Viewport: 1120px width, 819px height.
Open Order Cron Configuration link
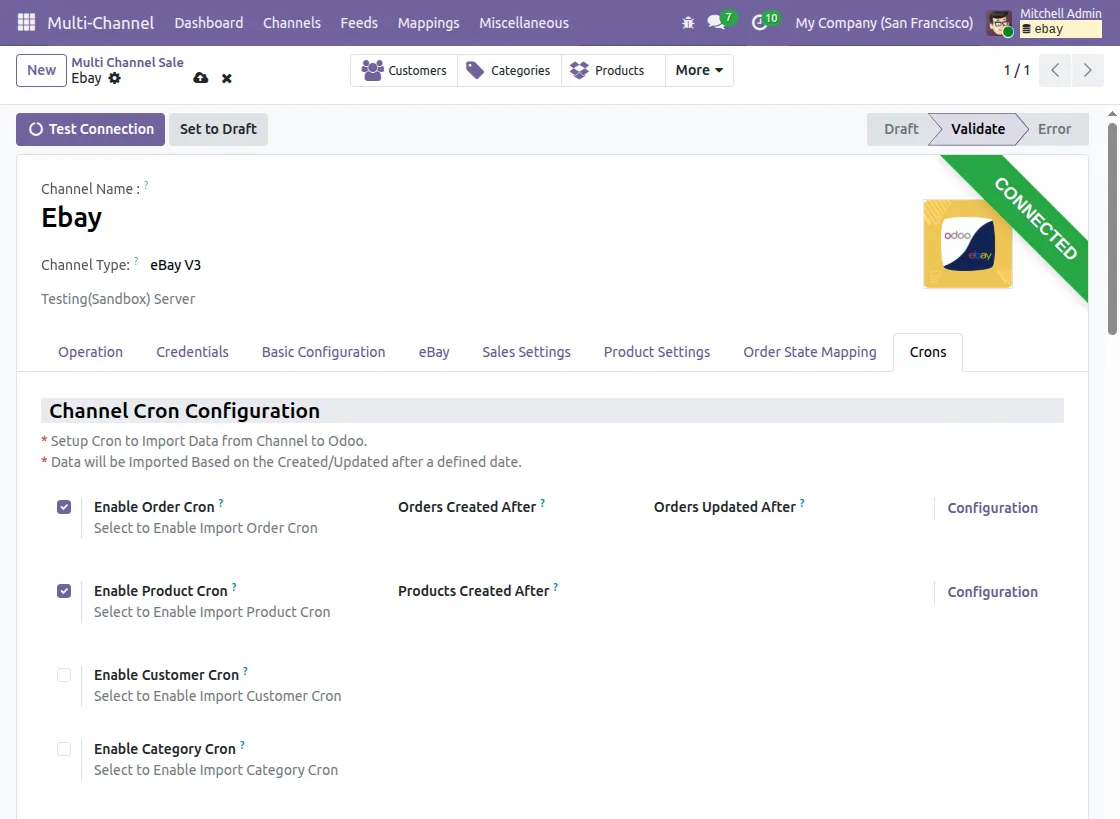click(x=992, y=508)
